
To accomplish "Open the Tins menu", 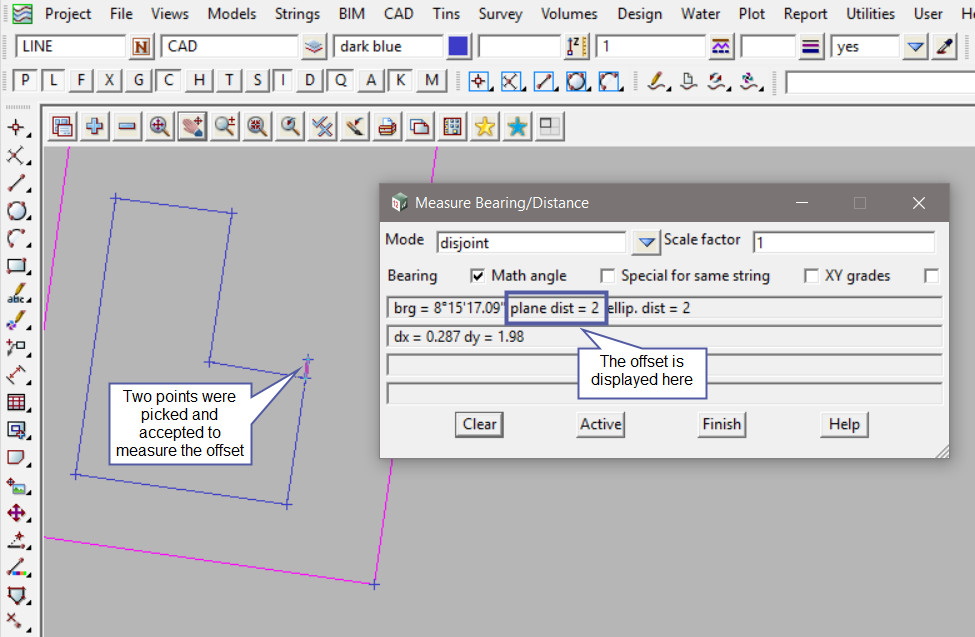I will click(446, 14).
